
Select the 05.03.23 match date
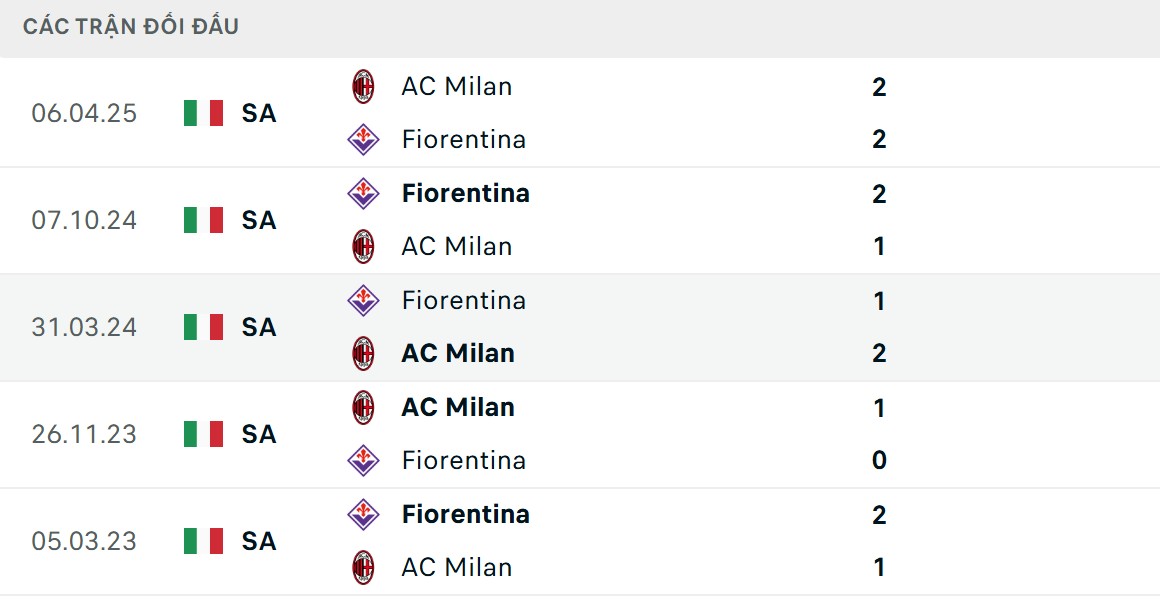(x=84, y=541)
